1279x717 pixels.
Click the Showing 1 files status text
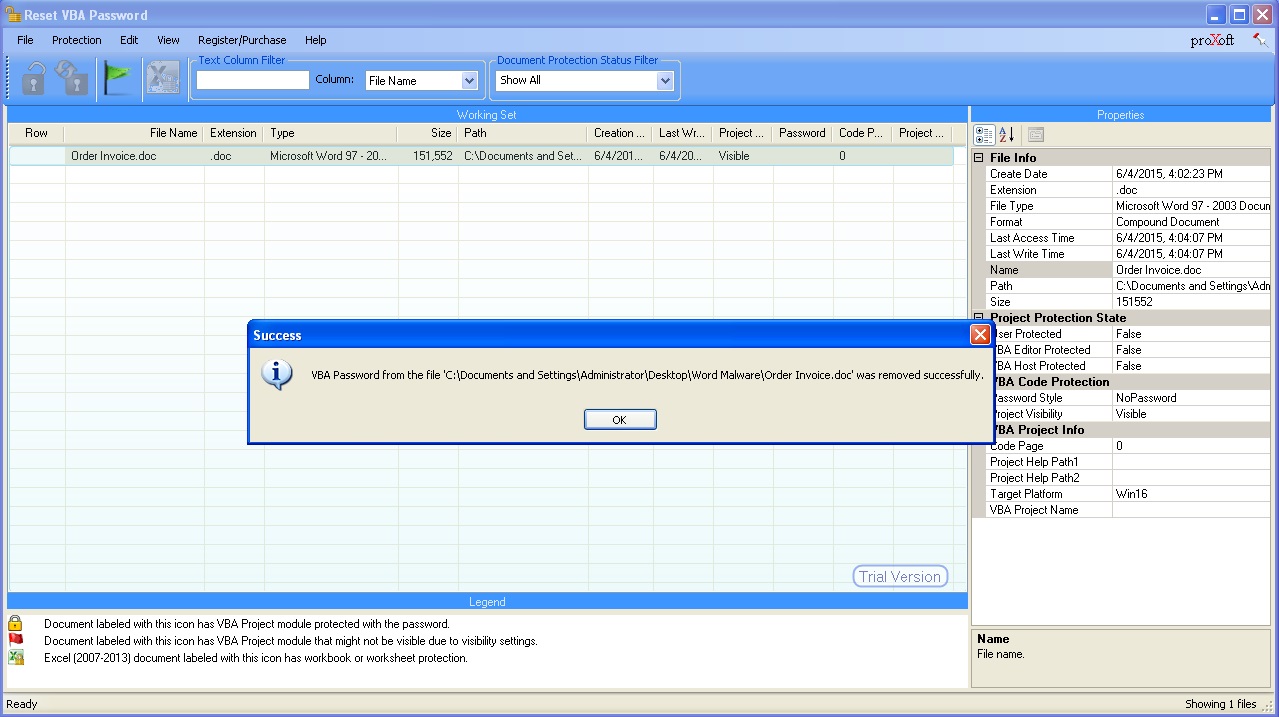(1220, 704)
